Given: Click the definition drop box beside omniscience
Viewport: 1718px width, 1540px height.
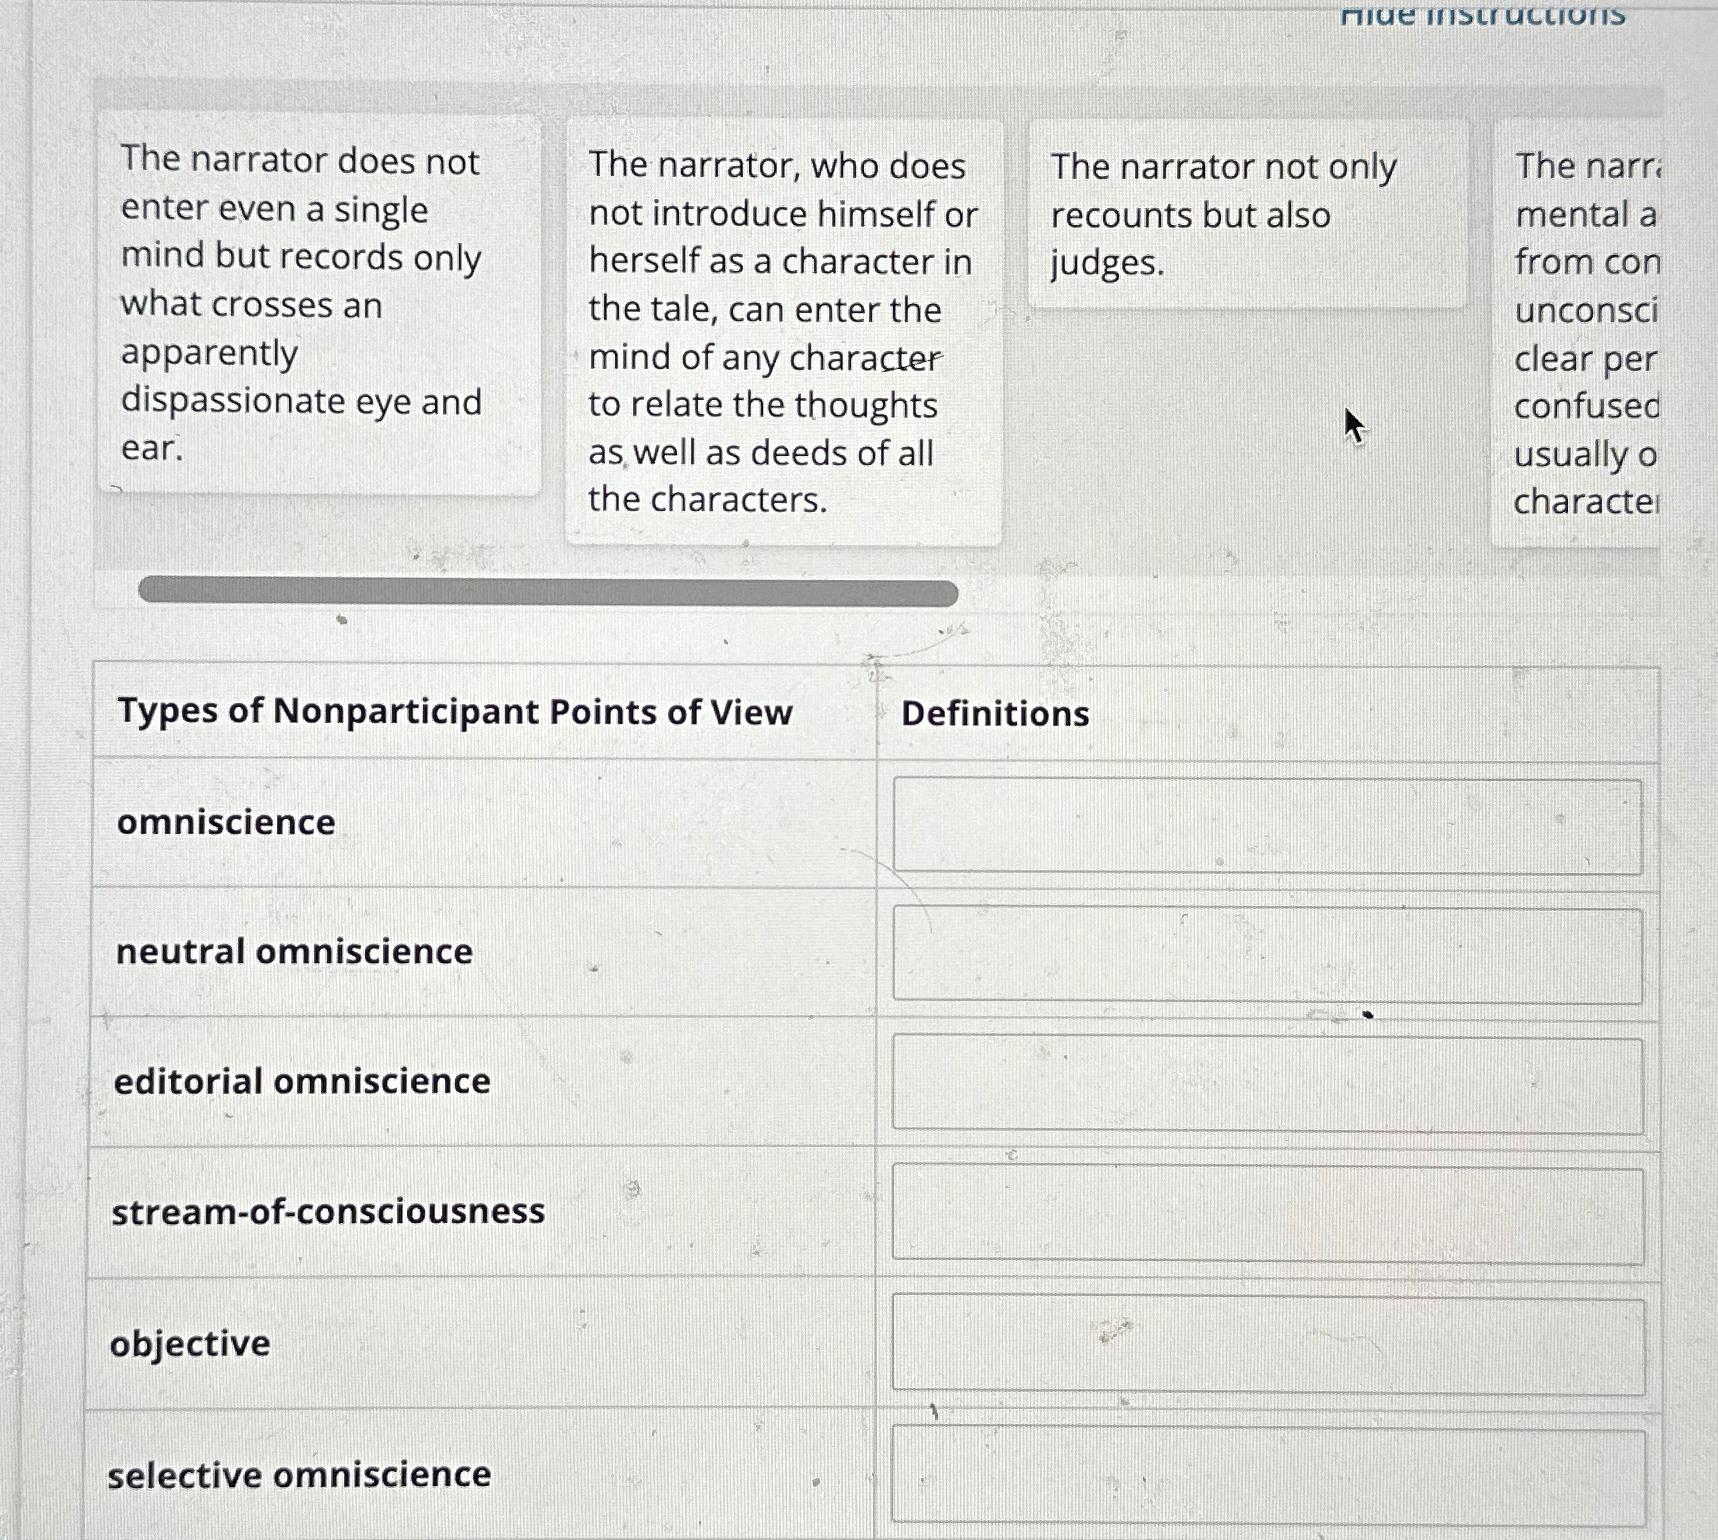Looking at the screenshot, I should [1270, 822].
